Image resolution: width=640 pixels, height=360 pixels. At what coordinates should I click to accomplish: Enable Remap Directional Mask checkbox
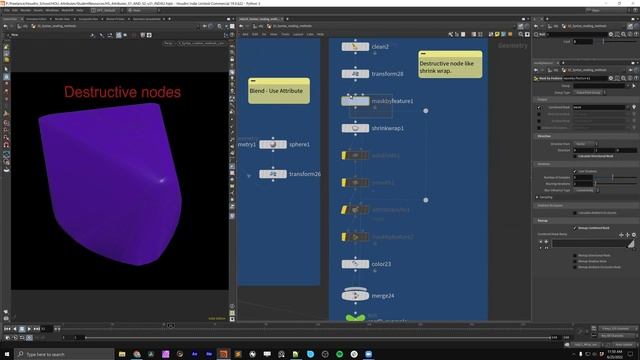[575, 255]
